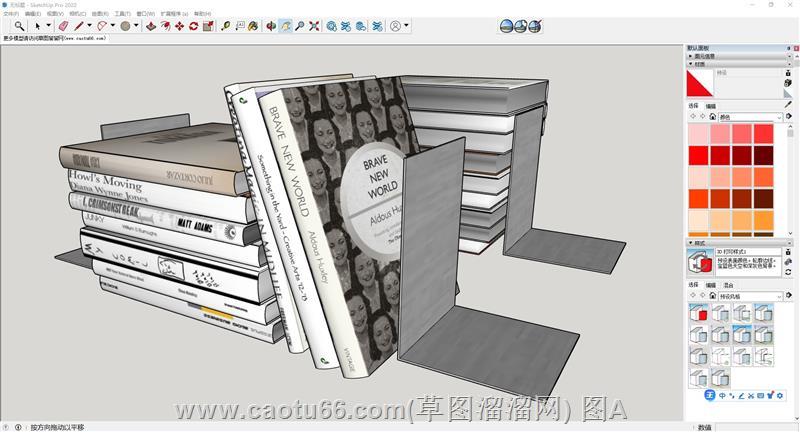Activate the Offset tool
This screenshot has height=432, width=800.
point(165,26)
